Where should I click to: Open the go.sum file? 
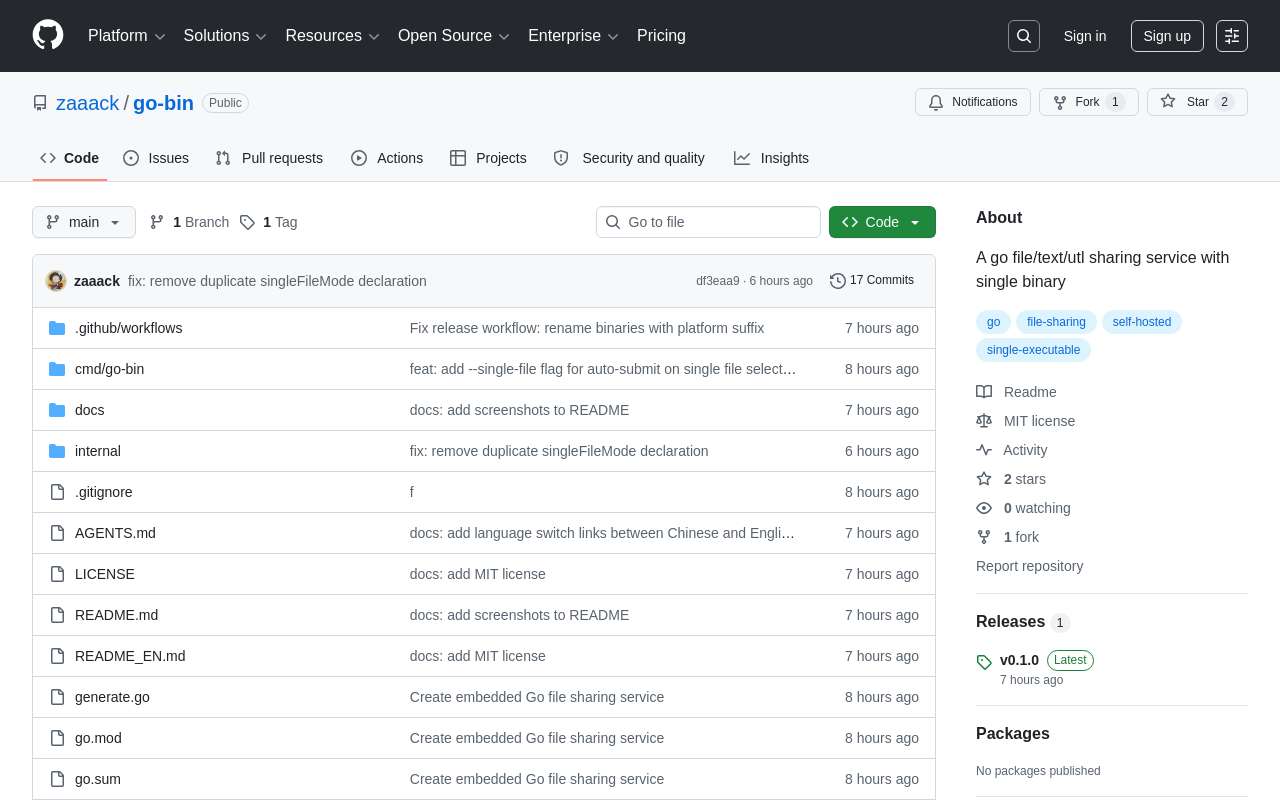98,779
